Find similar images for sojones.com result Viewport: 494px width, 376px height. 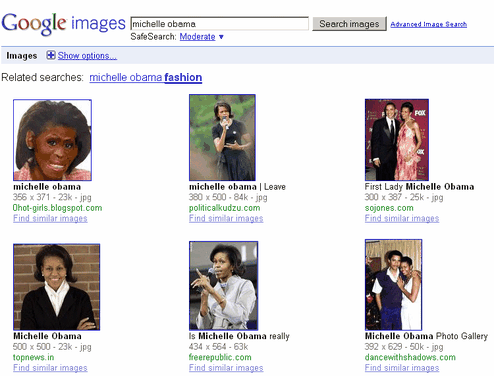tap(402, 219)
